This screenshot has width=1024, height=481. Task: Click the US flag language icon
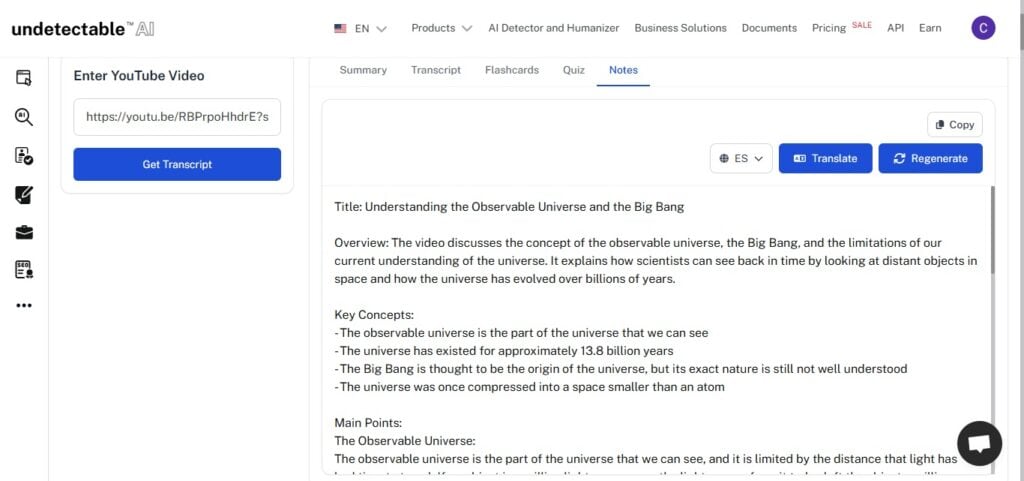[340, 29]
